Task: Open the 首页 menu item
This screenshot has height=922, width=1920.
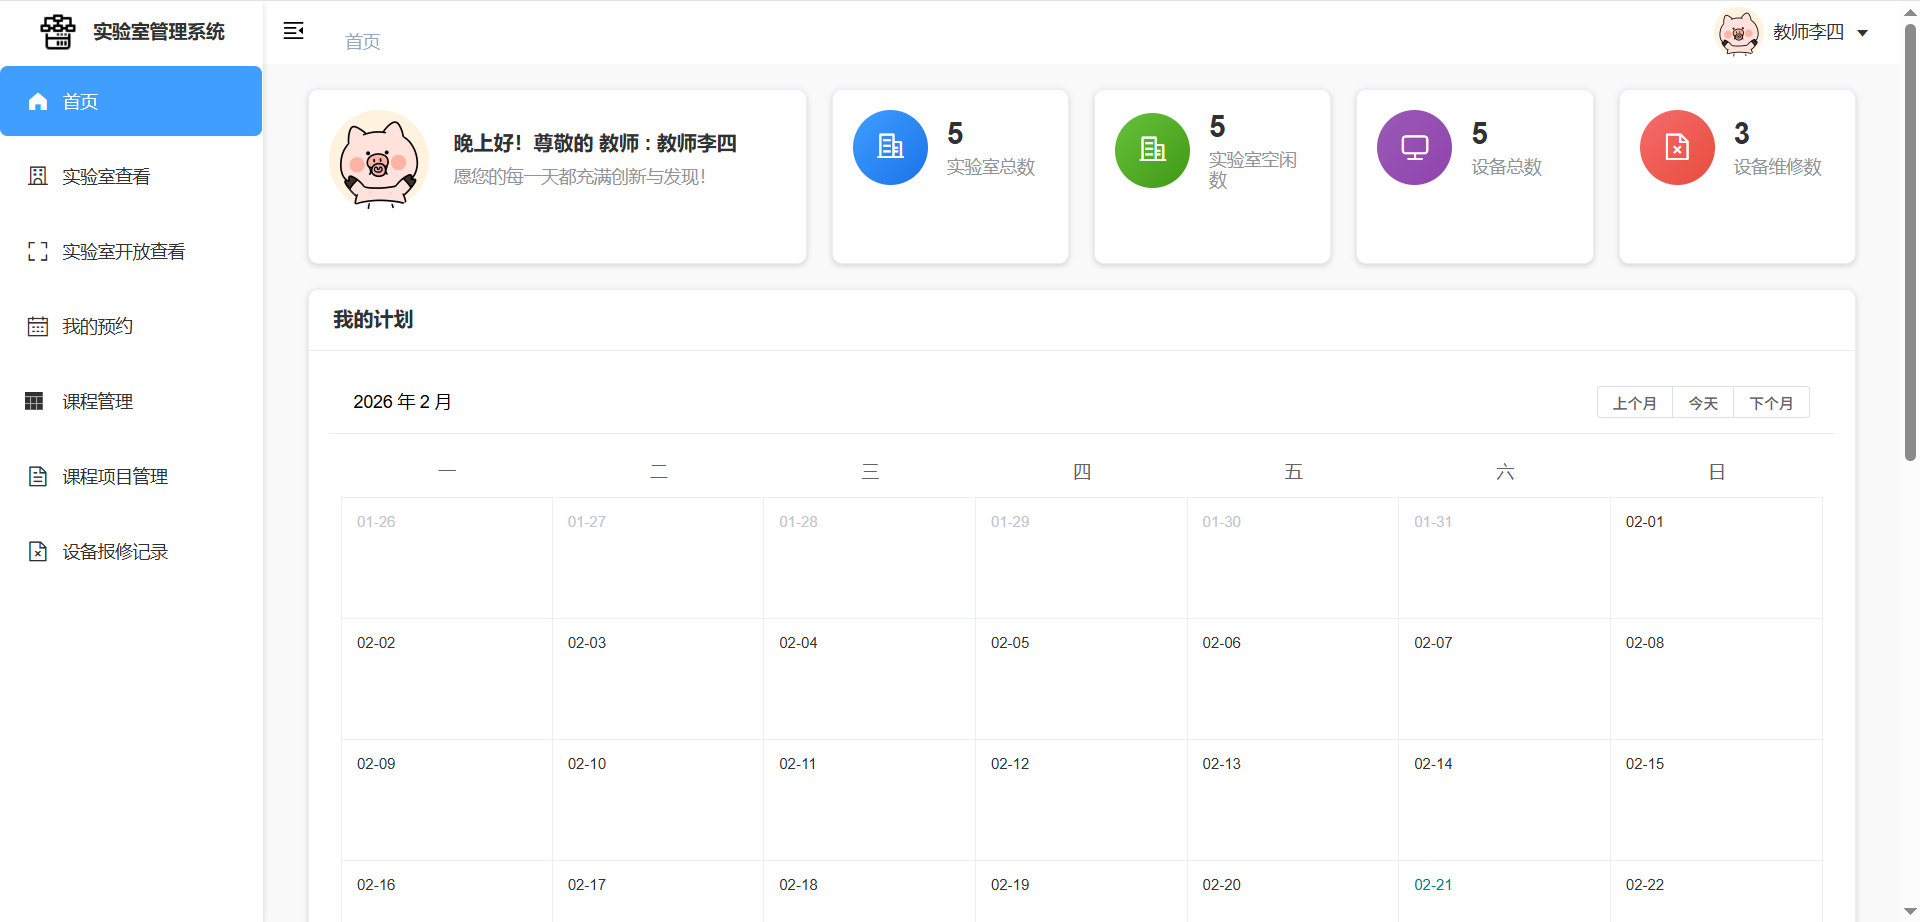Action: (131, 101)
